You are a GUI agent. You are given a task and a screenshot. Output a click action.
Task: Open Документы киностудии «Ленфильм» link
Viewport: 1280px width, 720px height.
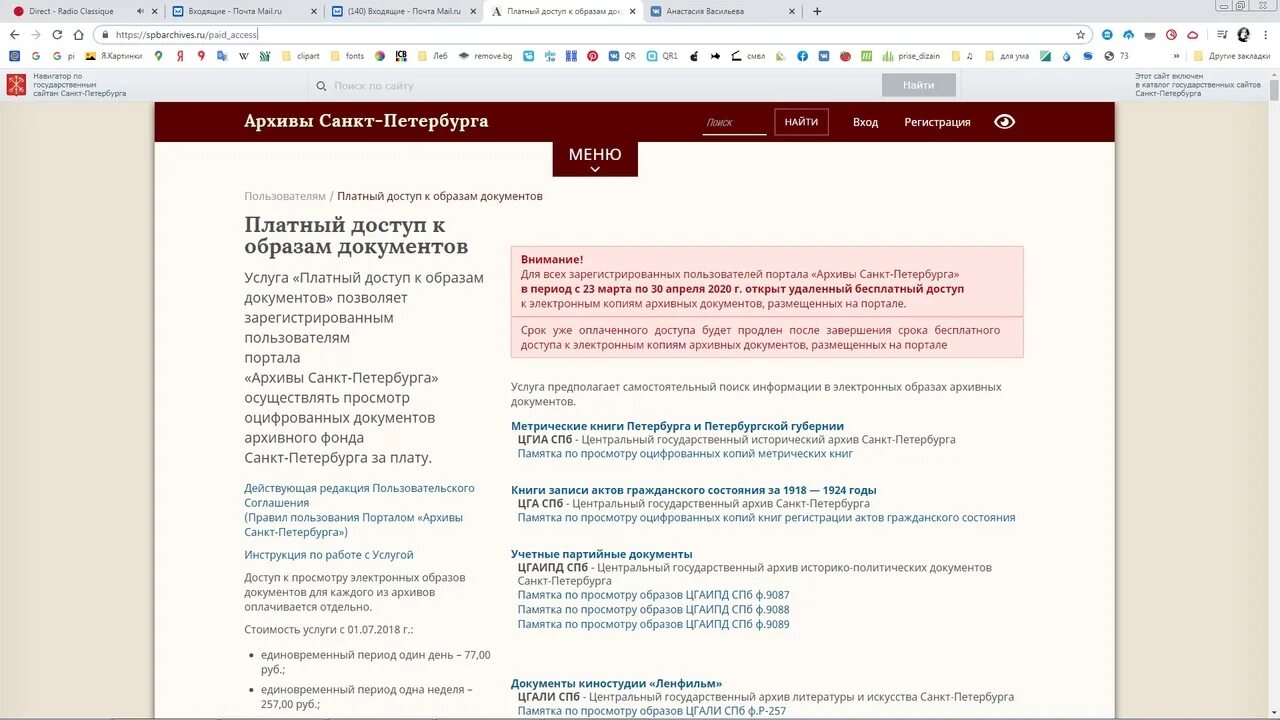616,683
